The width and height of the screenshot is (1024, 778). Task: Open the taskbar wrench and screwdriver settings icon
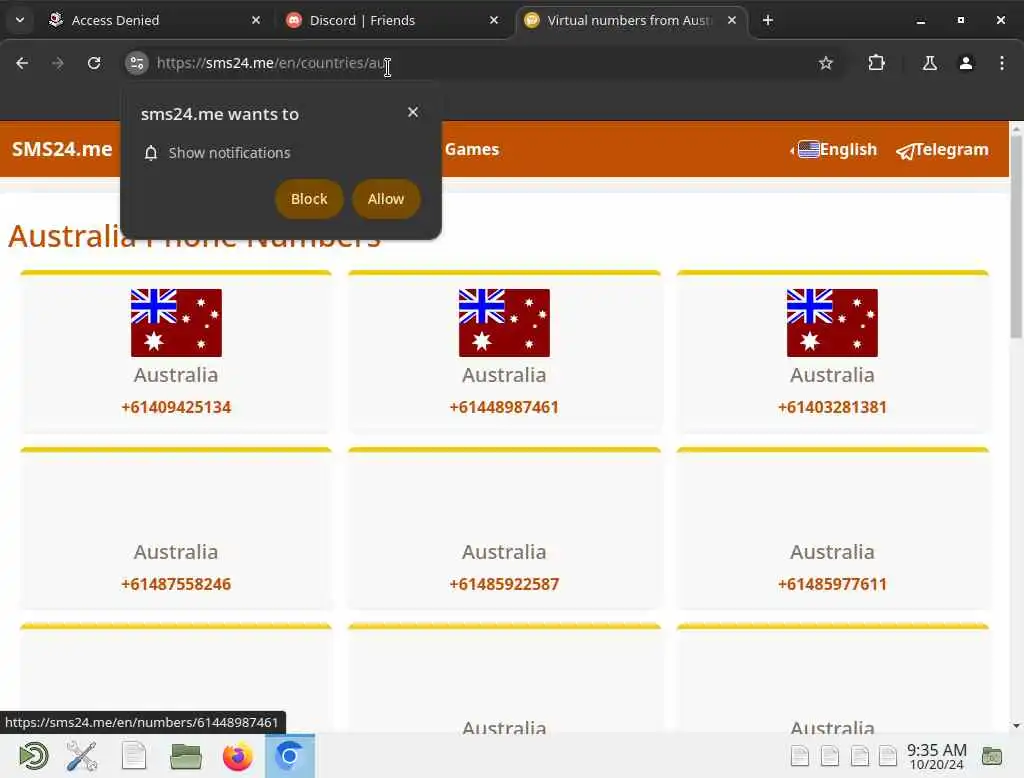pos(82,756)
